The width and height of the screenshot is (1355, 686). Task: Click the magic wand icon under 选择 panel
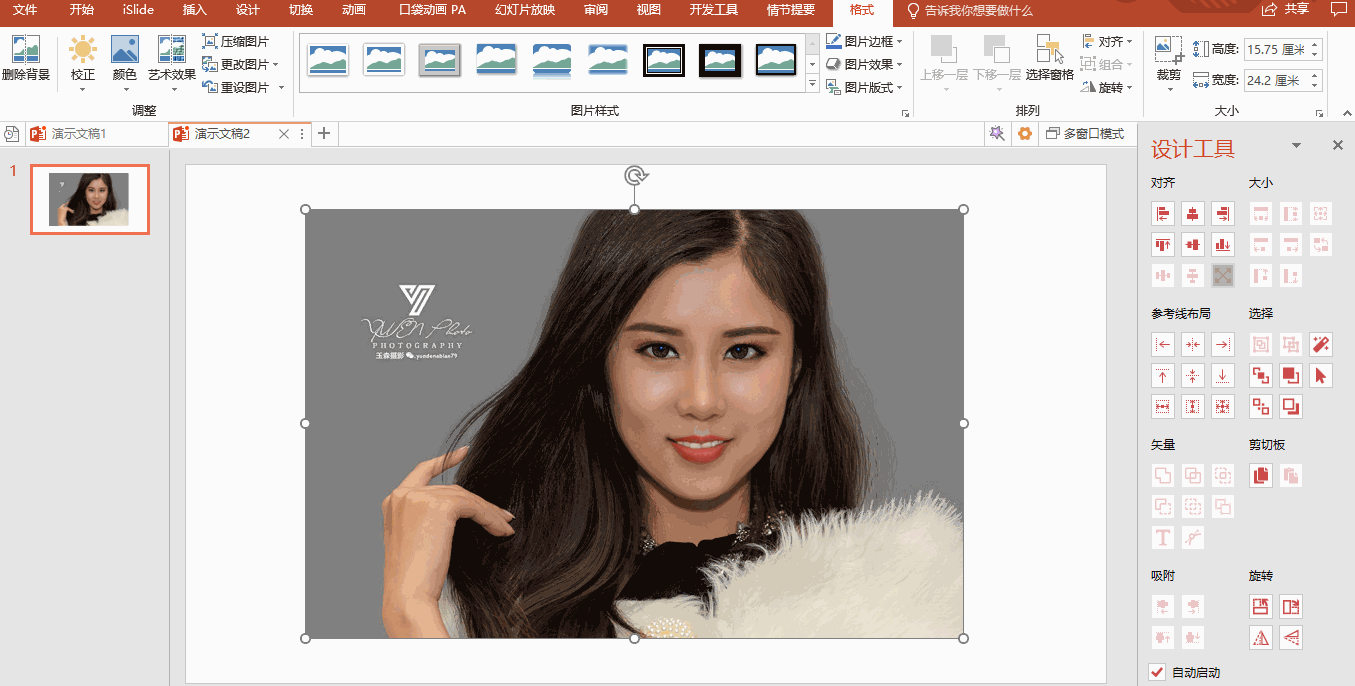pos(1320,344)
